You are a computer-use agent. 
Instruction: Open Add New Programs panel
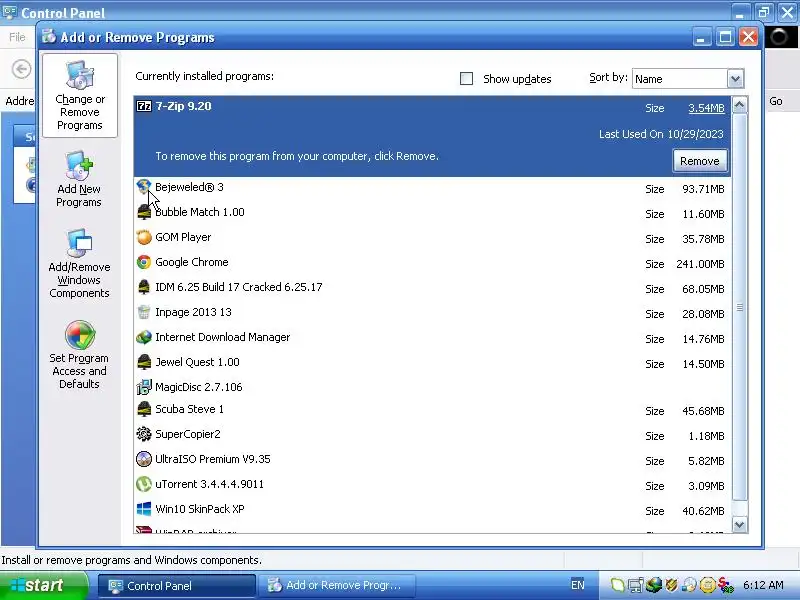tap(79, 179)
